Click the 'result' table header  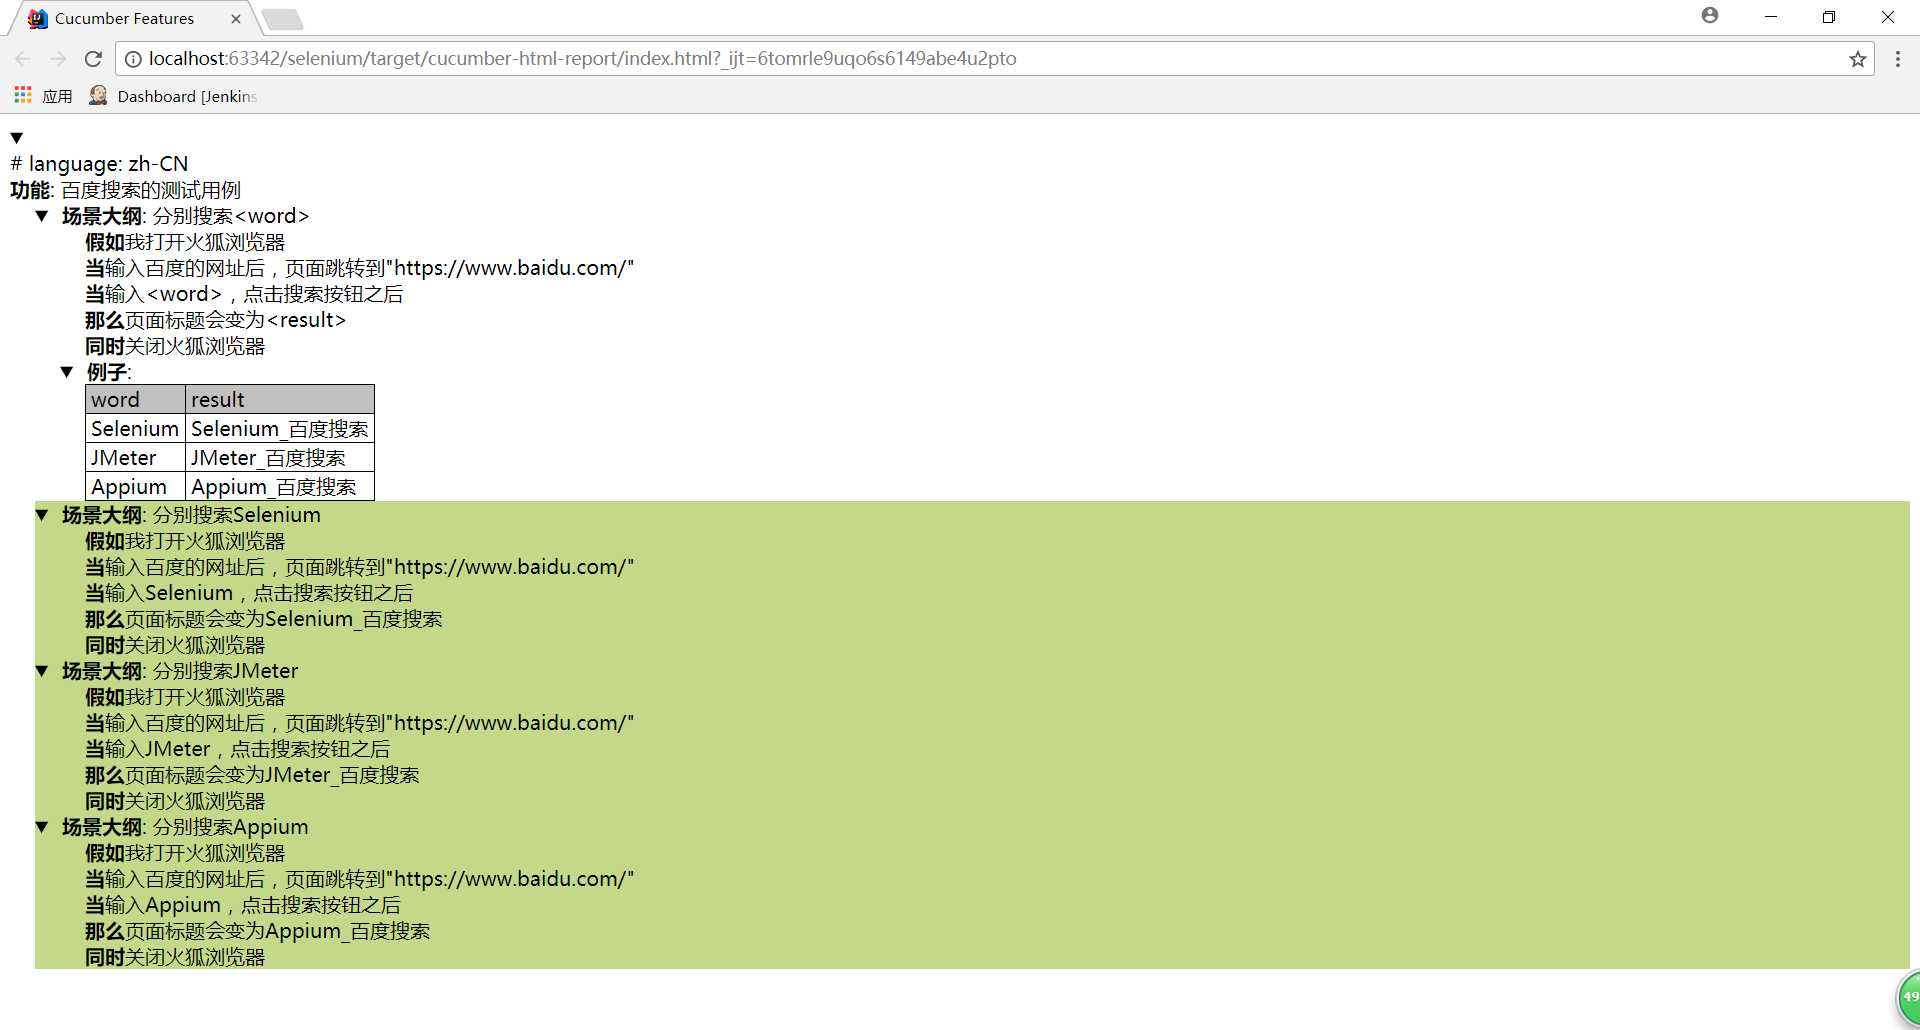[280, 399]
